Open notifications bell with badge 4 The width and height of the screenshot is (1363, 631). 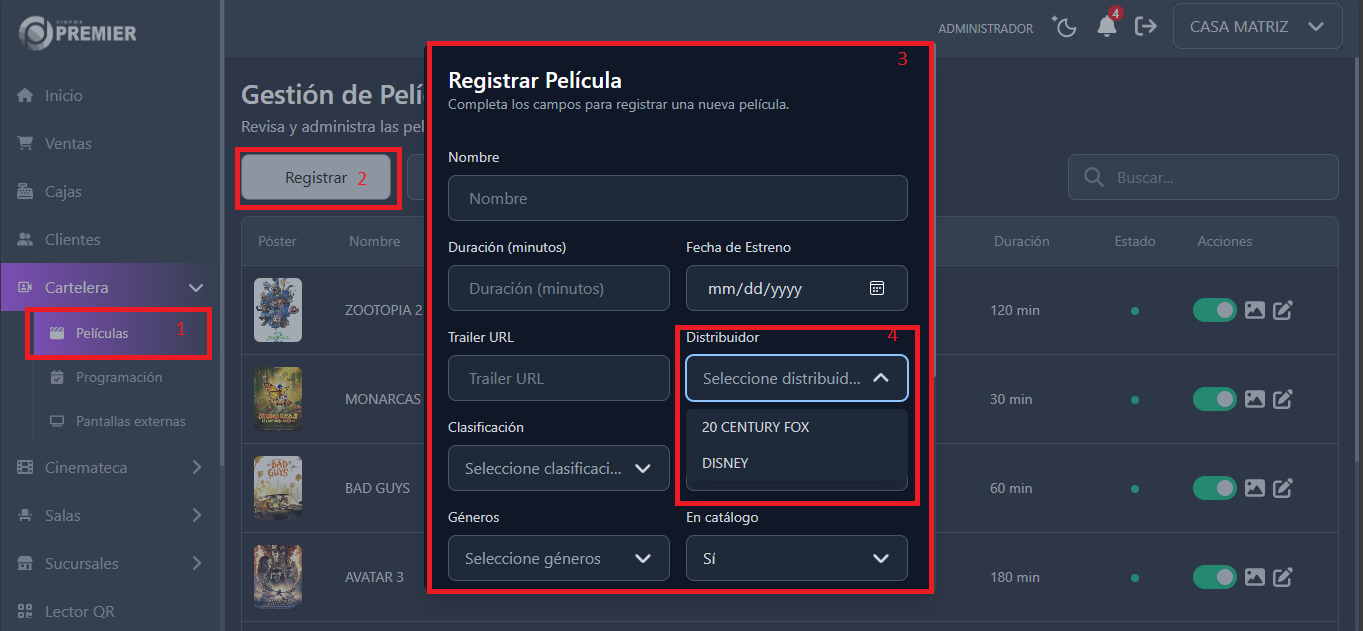coord(1106,28)
